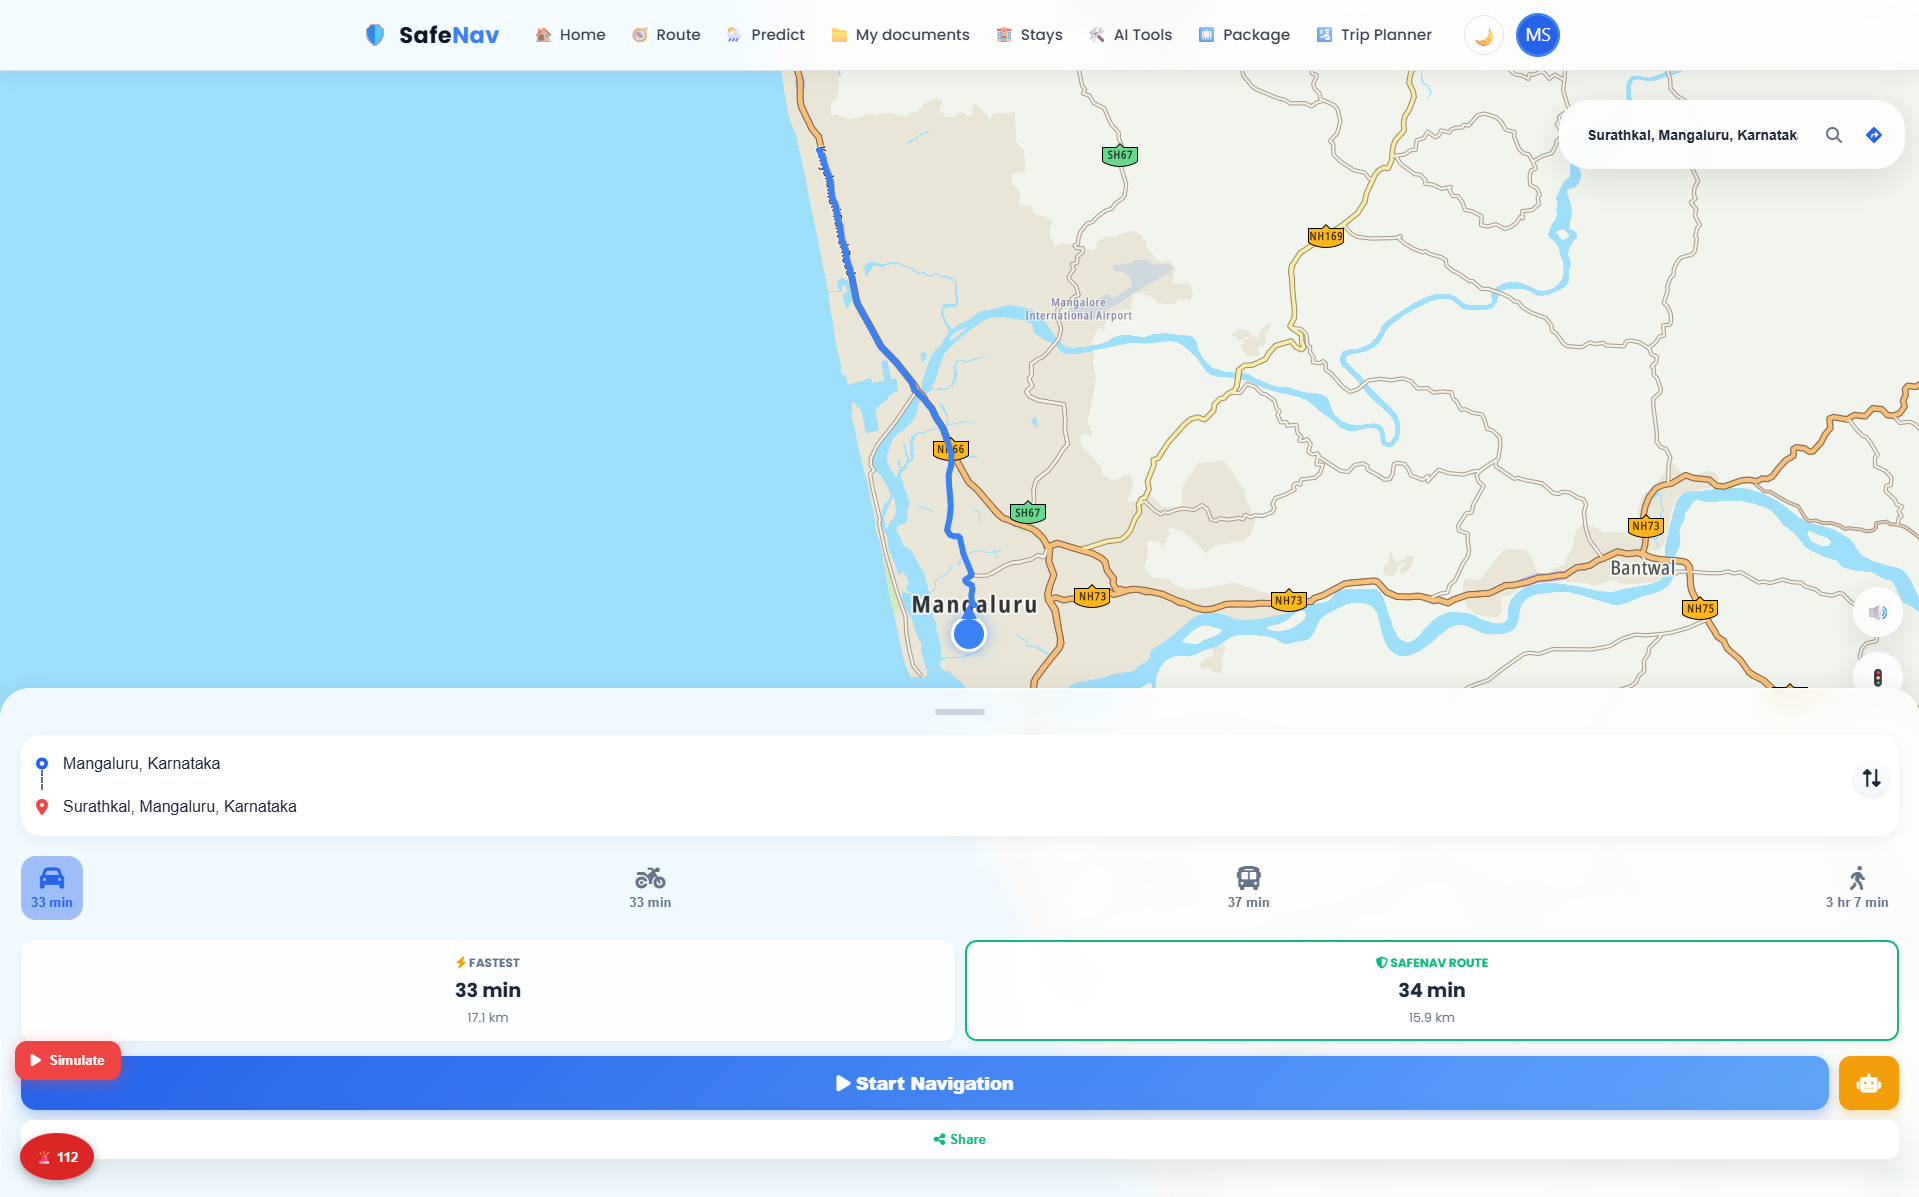Image resolution: width=1919 pixels, height=1197 pixels.
Task: Click the map search field text
Action: [x=1692, y=135]
